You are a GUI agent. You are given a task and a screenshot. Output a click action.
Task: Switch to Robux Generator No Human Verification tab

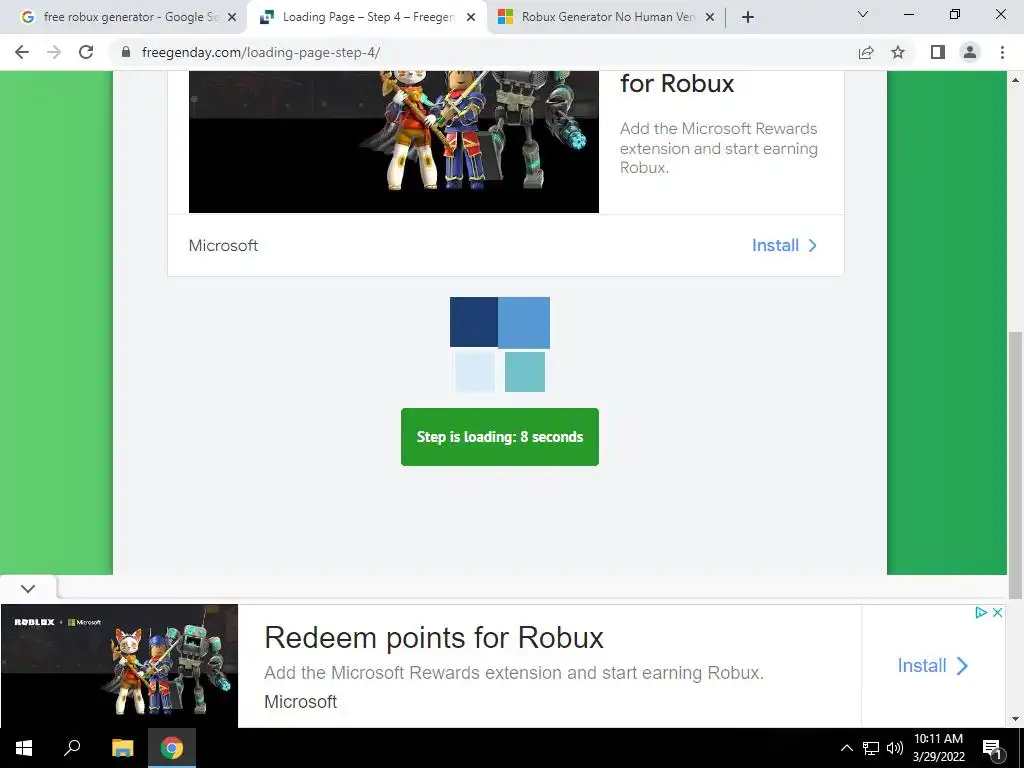click(x=607, y=18)
